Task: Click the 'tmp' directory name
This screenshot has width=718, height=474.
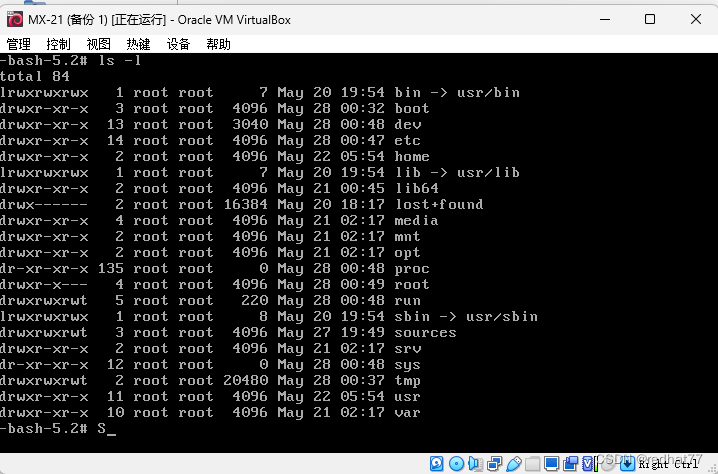Action: (x=408, y=381)
